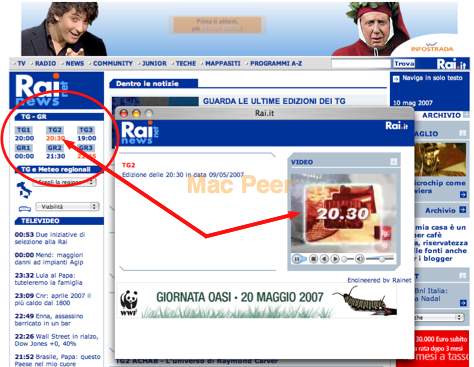
Task: Click the car icon beside Viabilità
Action: click(24, 208)
